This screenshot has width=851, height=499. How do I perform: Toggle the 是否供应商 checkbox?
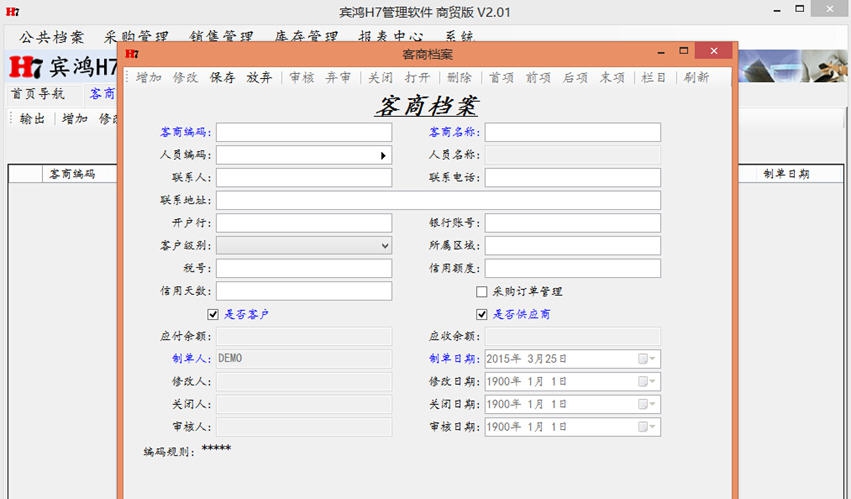coord(482,315)
